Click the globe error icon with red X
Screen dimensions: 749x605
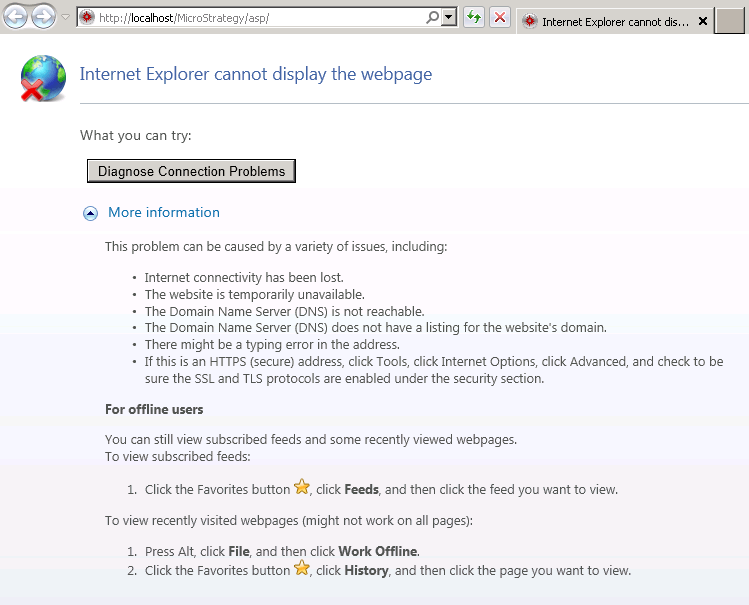[43, 78]
